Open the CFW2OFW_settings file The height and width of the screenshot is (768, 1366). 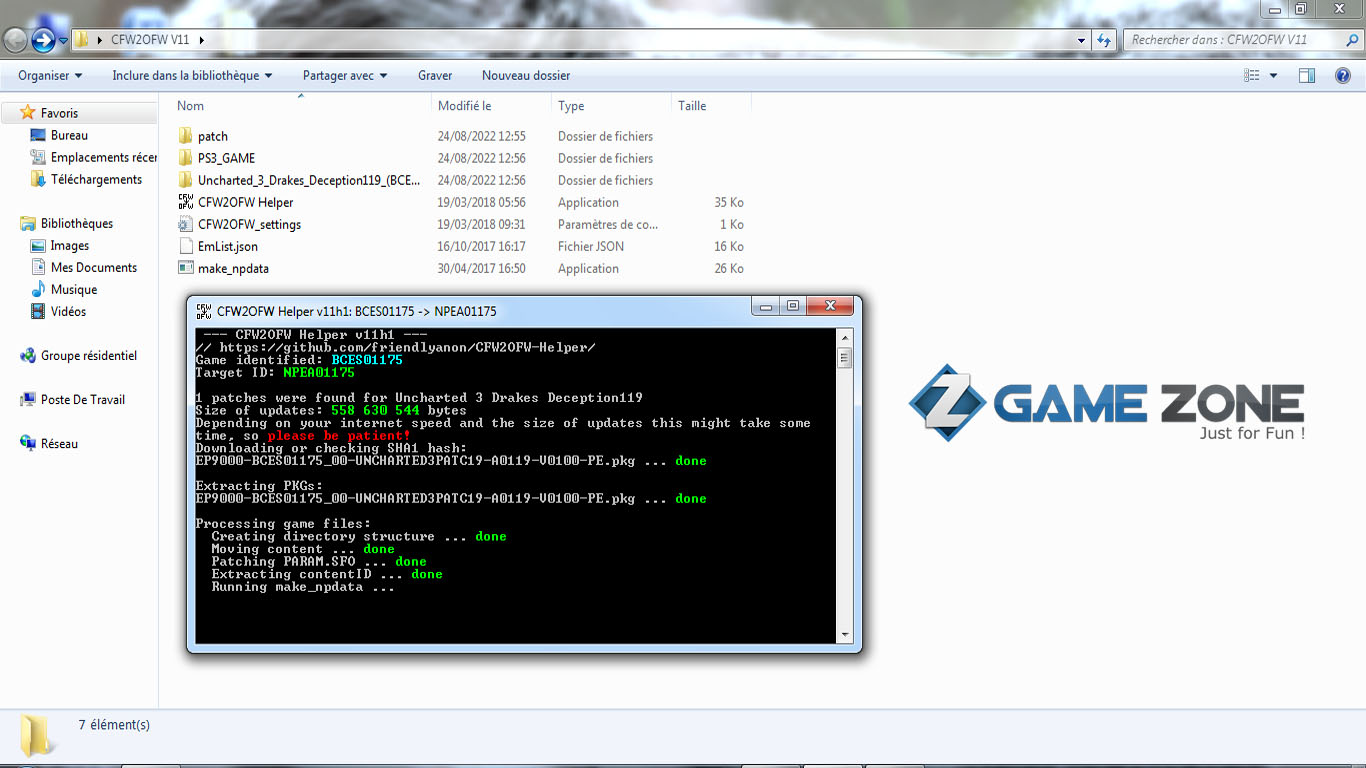tap(249, 224)
